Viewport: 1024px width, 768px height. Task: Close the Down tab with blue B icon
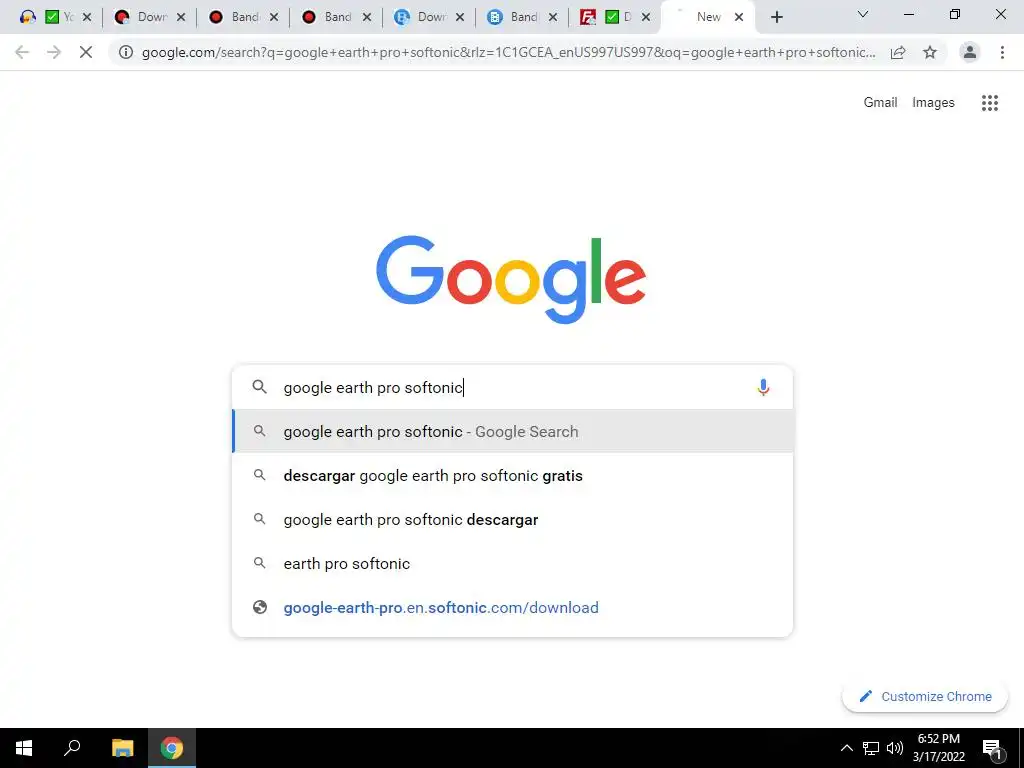point(460,18)
